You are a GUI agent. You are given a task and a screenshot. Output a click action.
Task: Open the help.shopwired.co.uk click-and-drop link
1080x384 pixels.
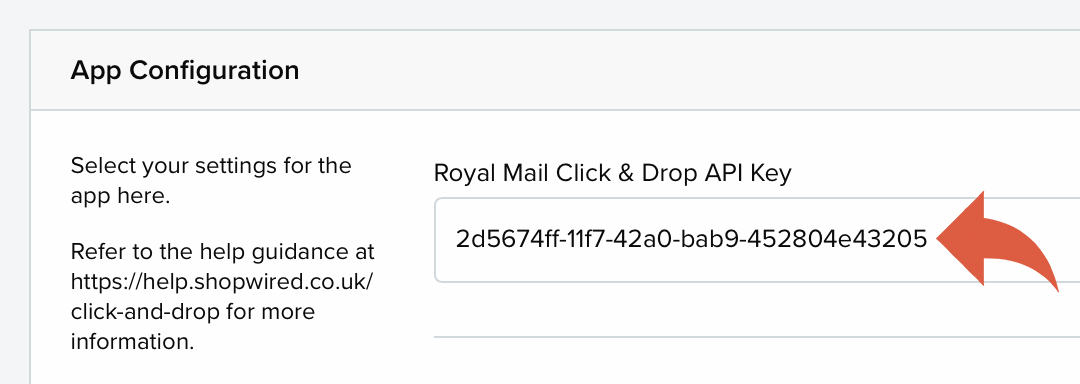(222, 296)
